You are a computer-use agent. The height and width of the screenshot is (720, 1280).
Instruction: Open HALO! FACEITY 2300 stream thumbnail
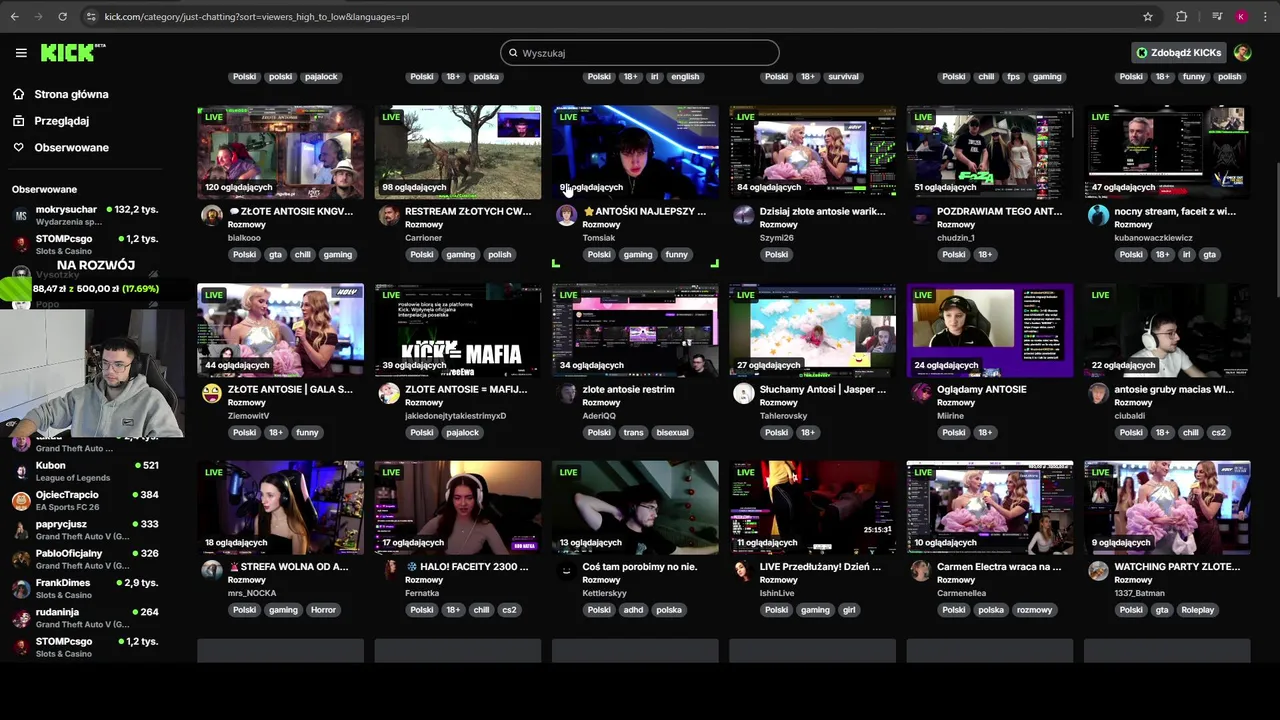point(458,508)
